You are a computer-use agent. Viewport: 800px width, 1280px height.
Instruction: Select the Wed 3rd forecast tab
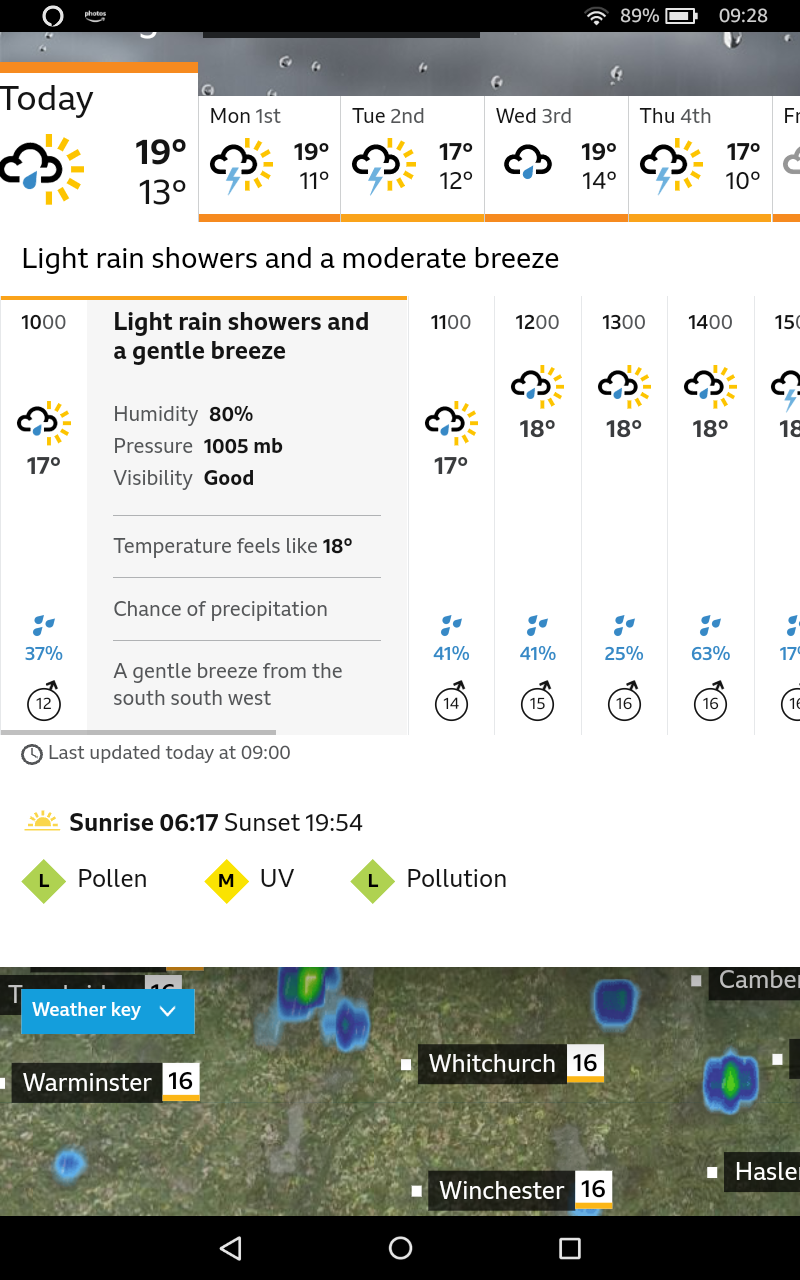[x=556, y=157]
